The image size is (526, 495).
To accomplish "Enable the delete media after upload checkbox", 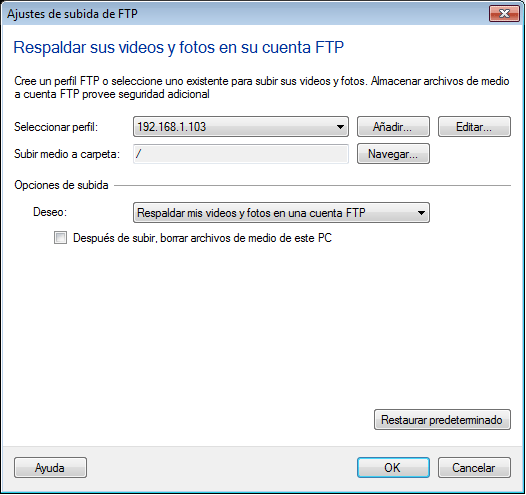I will tap(60, 238).
